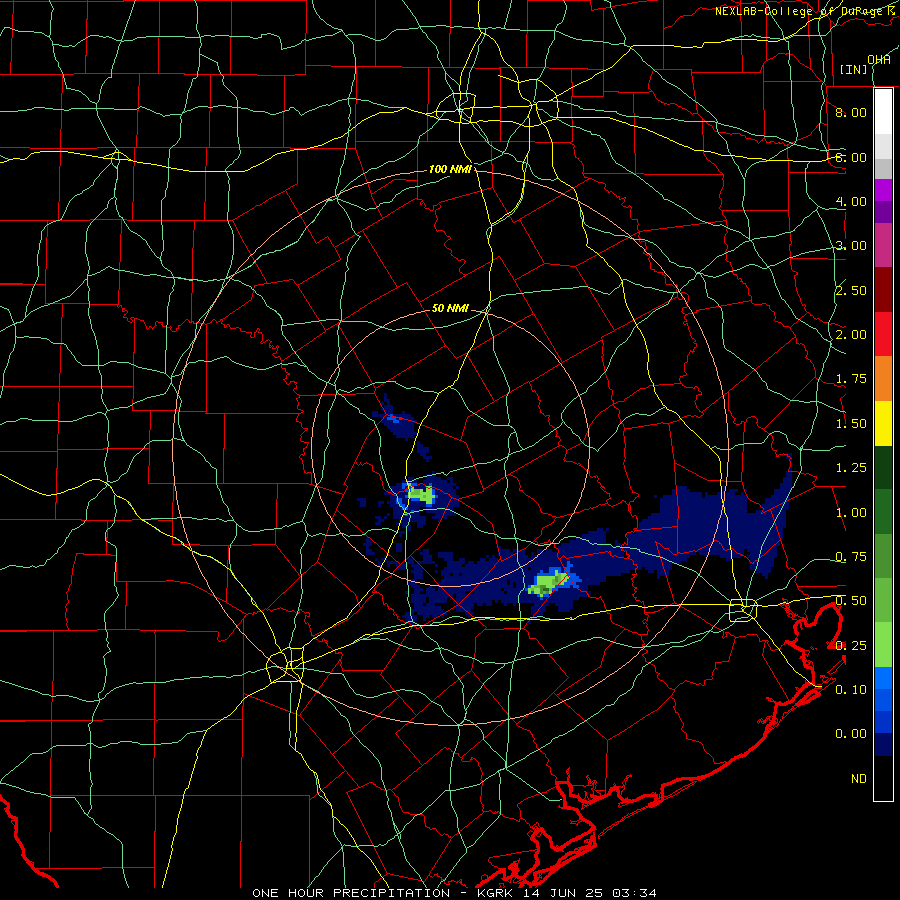
Task: Click the yellow 1.50 legend swatch
Action: click(x=883, y=423)
